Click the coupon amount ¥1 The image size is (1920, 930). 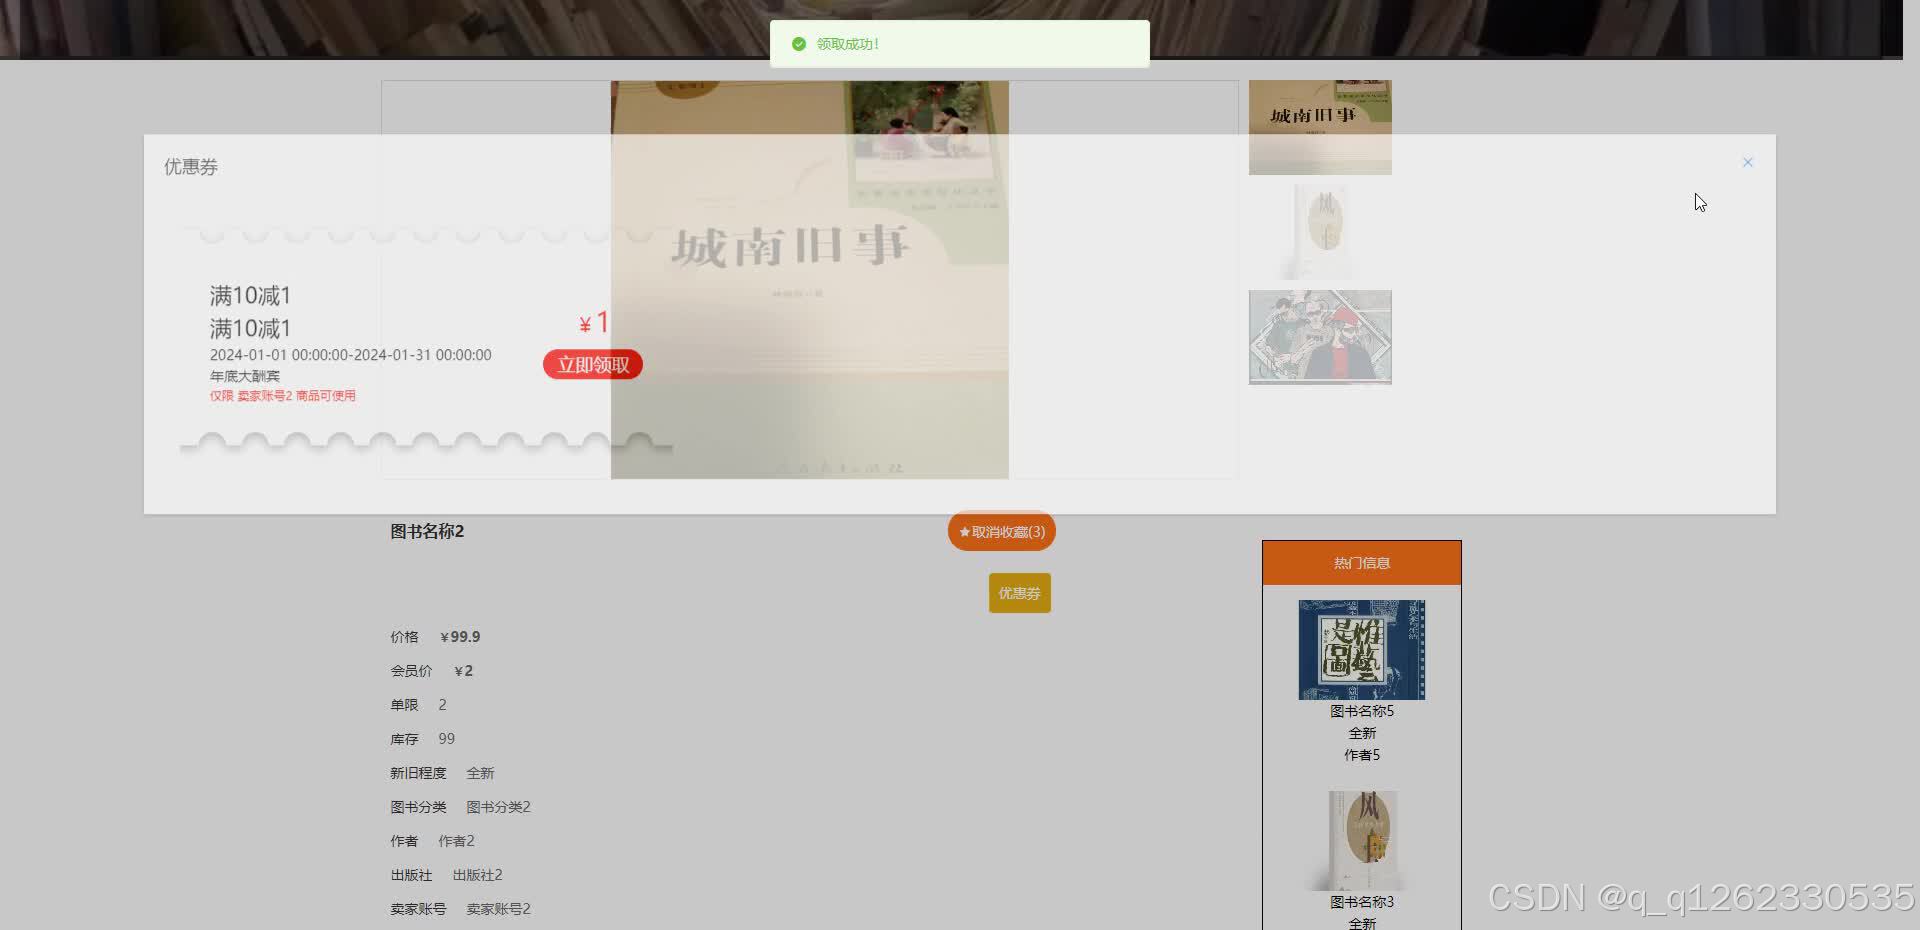(594, 323)
